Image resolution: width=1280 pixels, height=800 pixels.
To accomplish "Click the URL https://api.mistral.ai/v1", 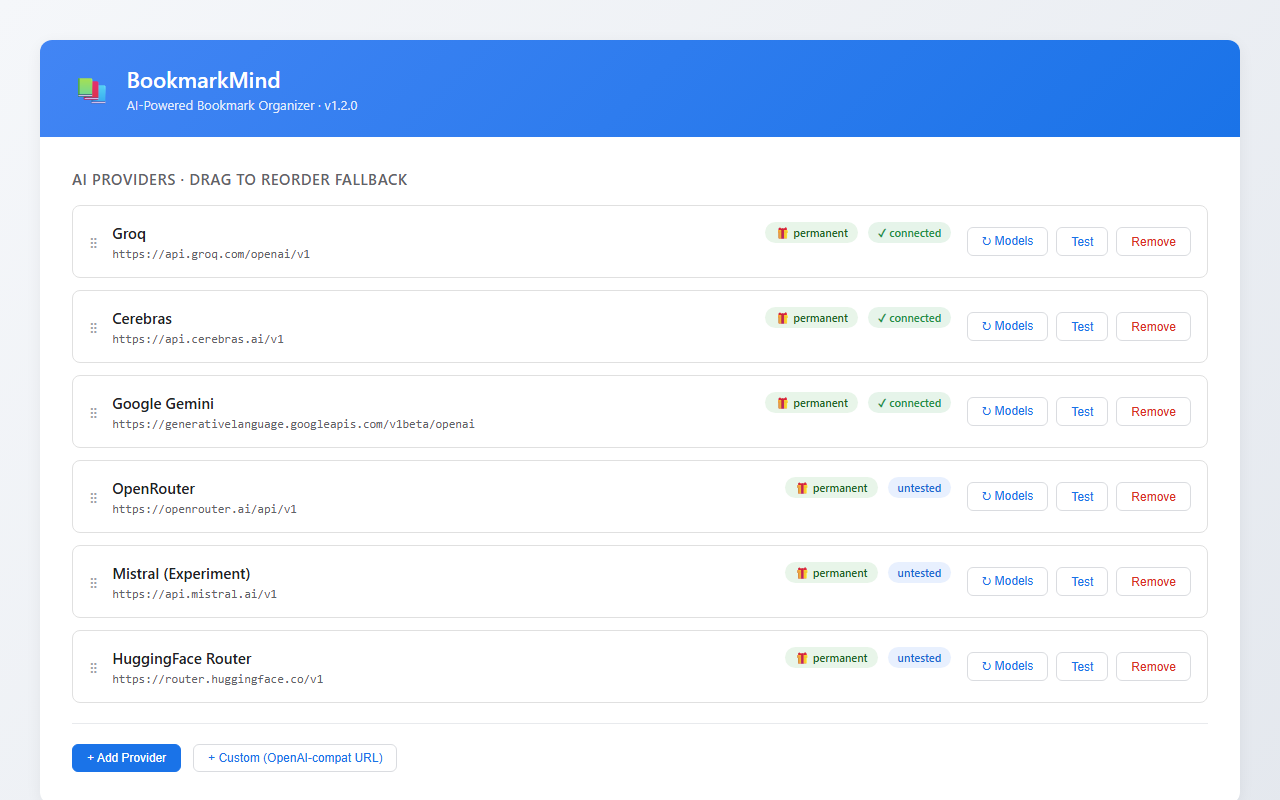I will click(x=194, y=594).
